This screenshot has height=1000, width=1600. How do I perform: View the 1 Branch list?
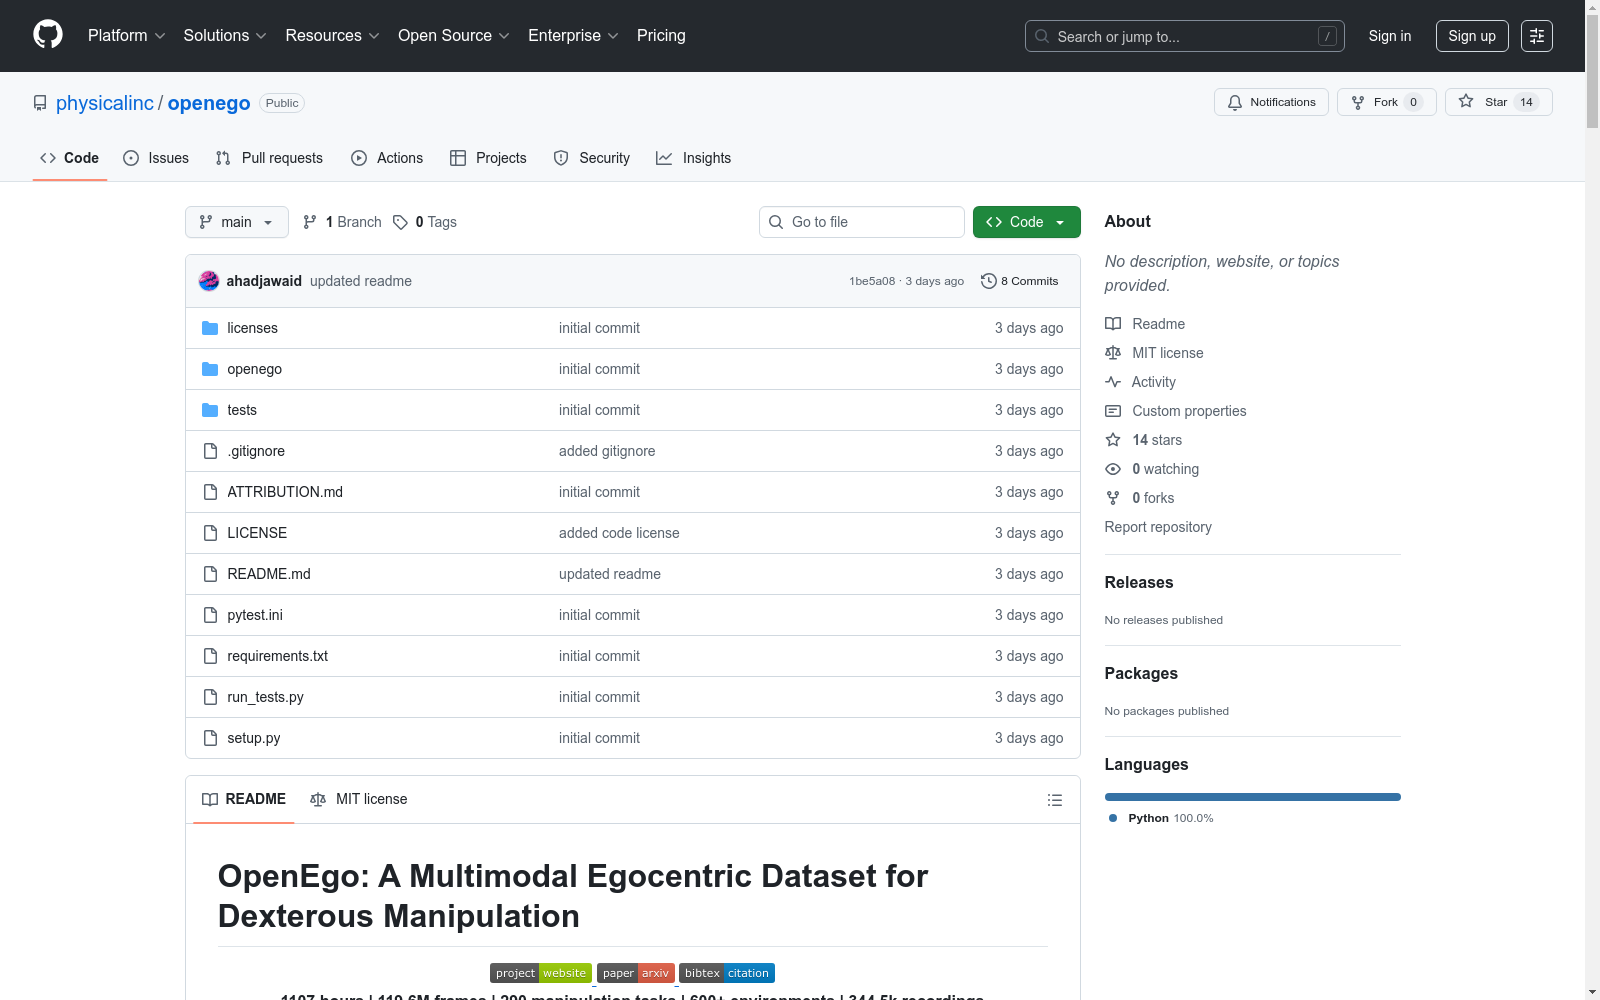click(342, 222)
